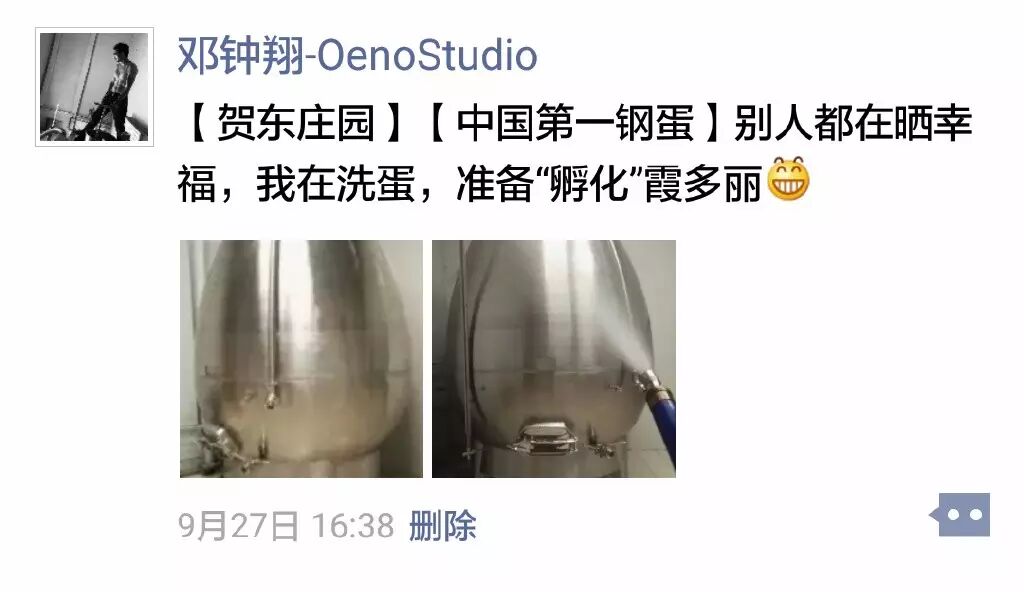
Task: Open the right photo showing water spray
Action: 554,359
